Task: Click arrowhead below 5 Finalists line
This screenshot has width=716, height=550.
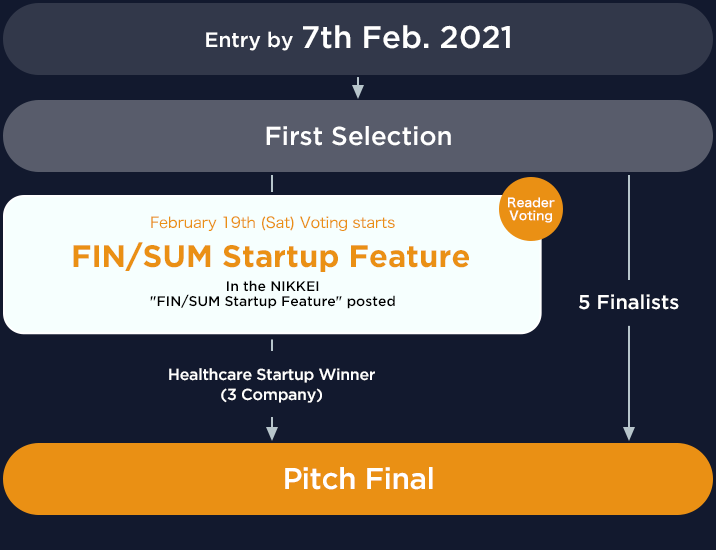Action: pyautogui.click(x=629, y=433)
